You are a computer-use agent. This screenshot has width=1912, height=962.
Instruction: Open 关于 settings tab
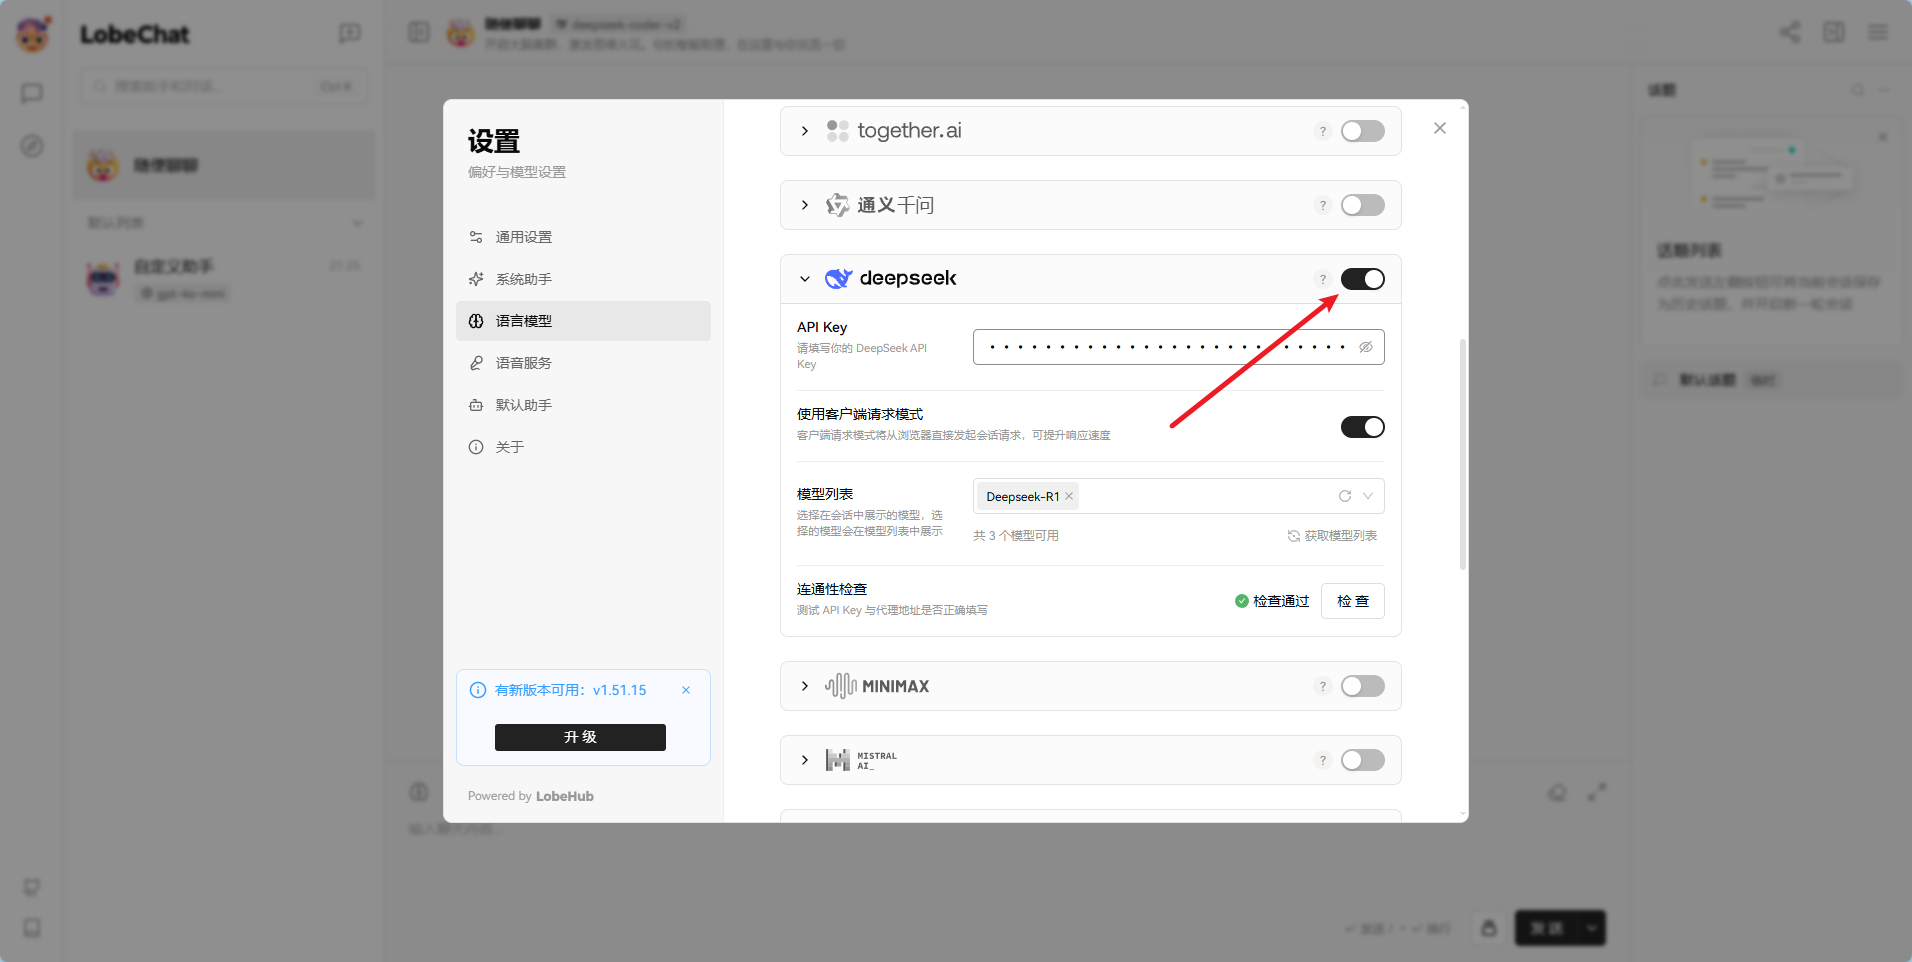(583, 447)
